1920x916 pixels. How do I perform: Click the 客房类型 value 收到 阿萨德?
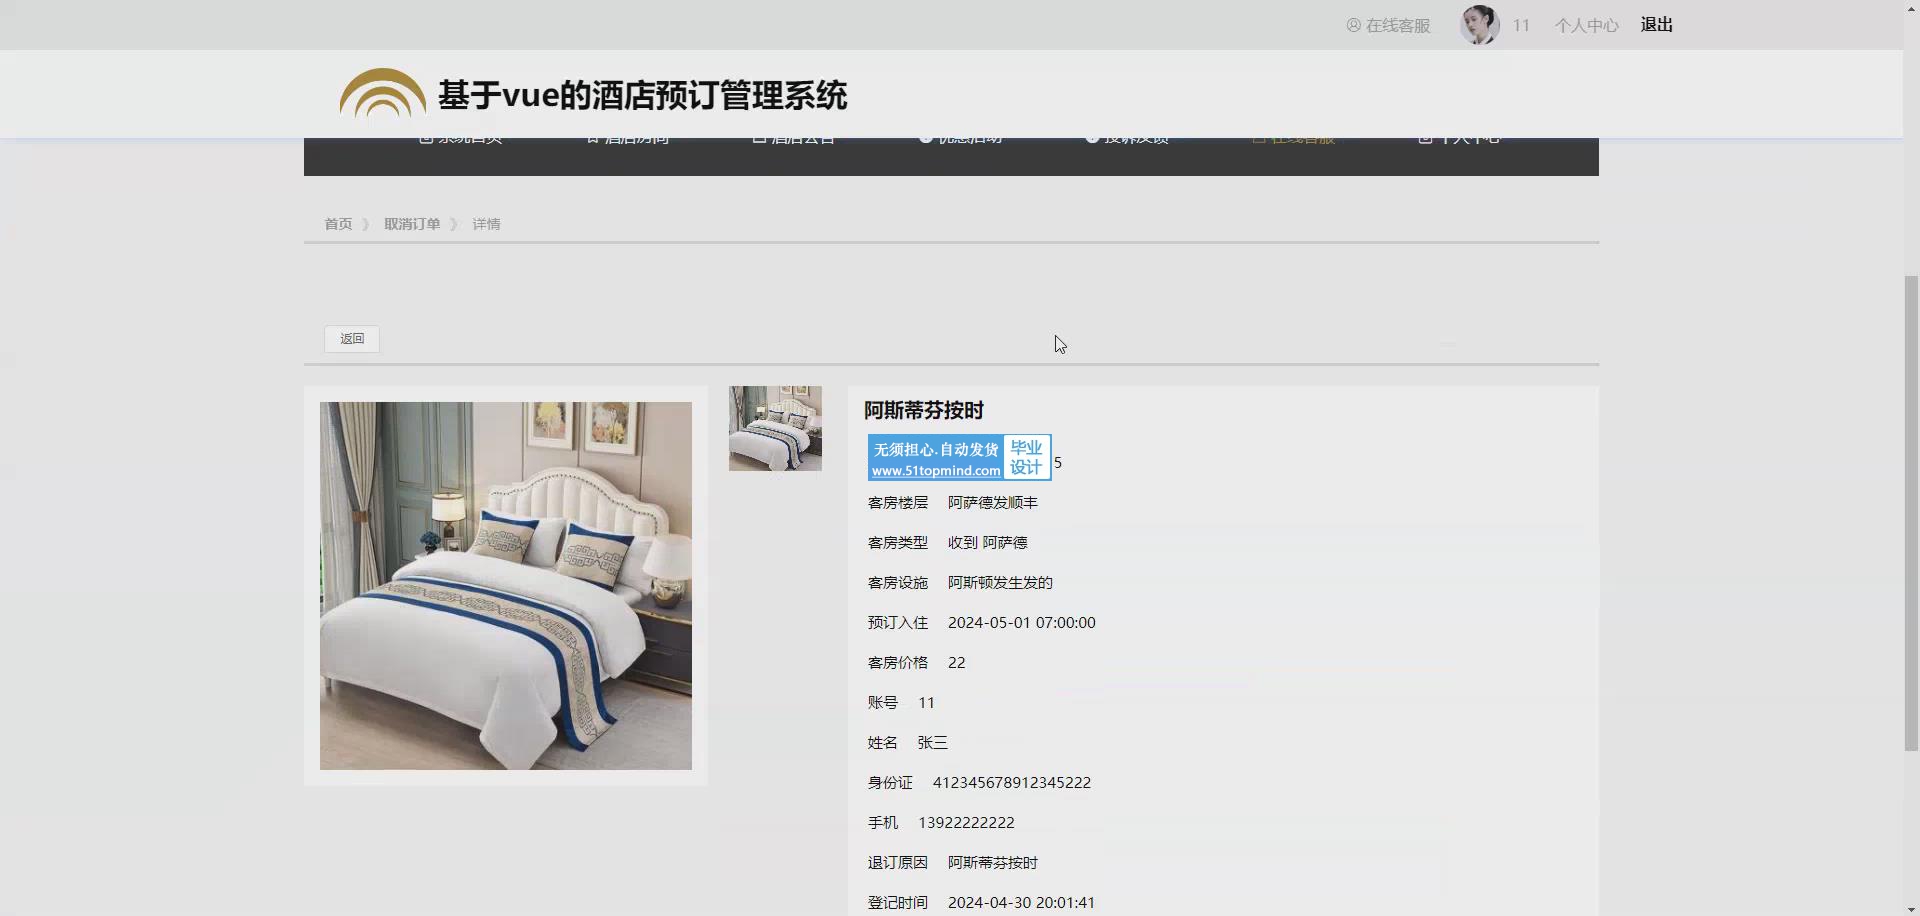[x=988, y=543]
